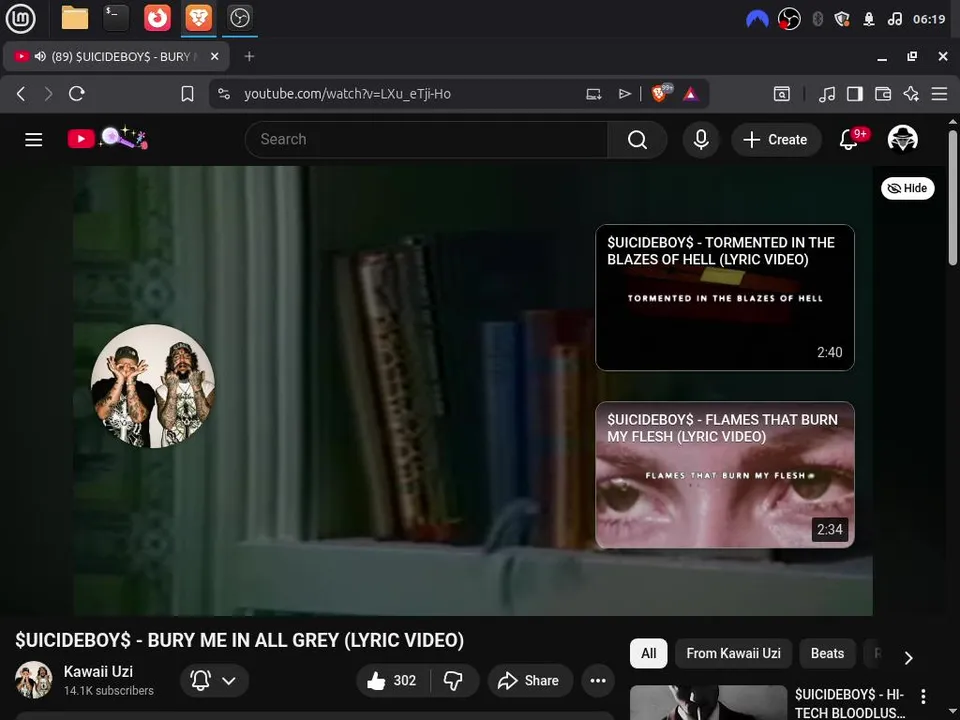The height and width of the screenshot is (720, 960).
Task: Open the Leo AI sparkle icon
Action: pyautogui.click(x=911, y=94)
